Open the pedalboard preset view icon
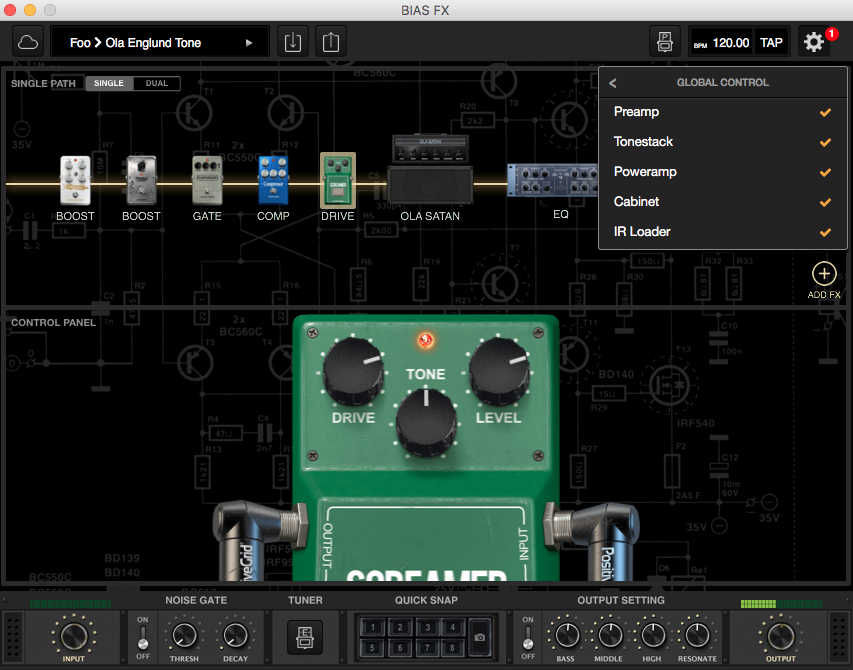The height and width of the screenshot is (670, 853). coord(665,42)
